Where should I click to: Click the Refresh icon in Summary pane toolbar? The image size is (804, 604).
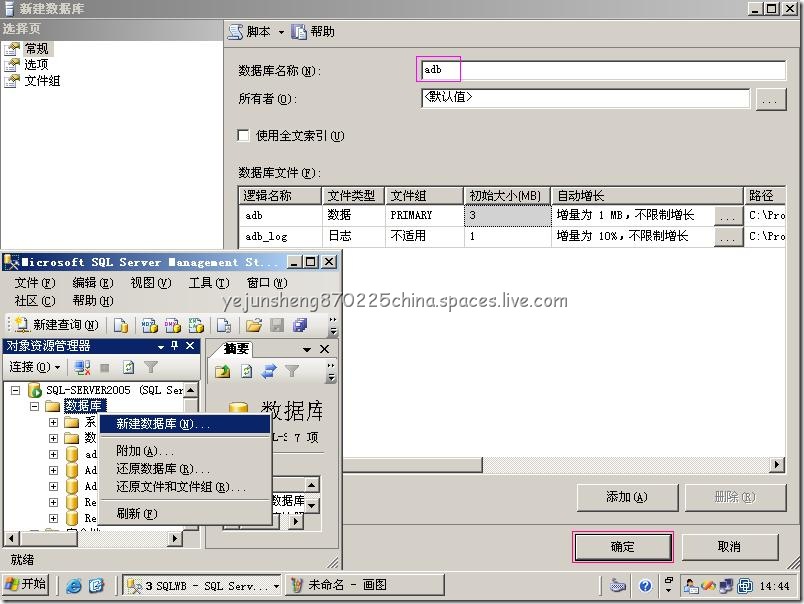(x=247, y=371)
